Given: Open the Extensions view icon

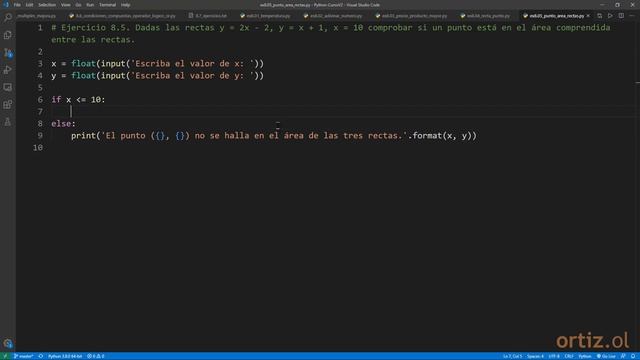Looking at the screenshot, I should click(x=8, y=104).
